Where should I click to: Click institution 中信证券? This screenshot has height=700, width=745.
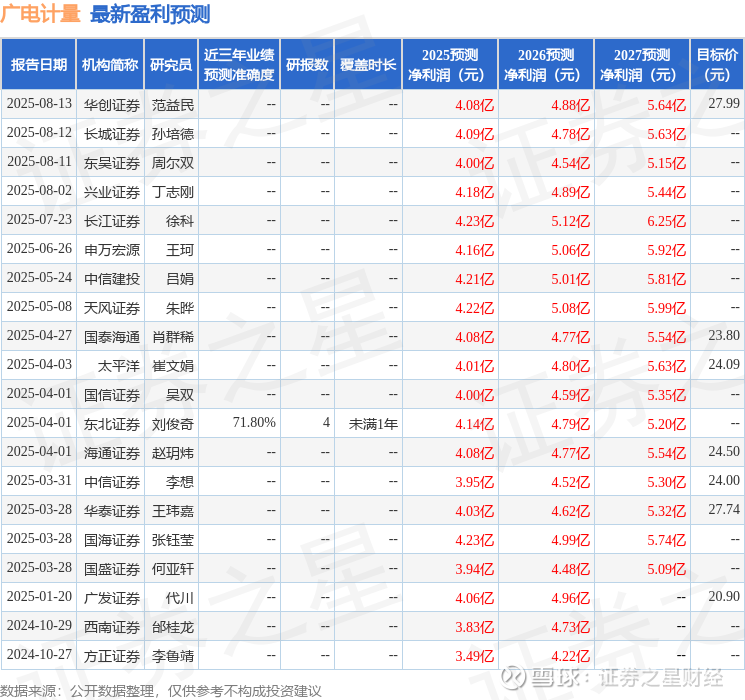pos(112,482)
